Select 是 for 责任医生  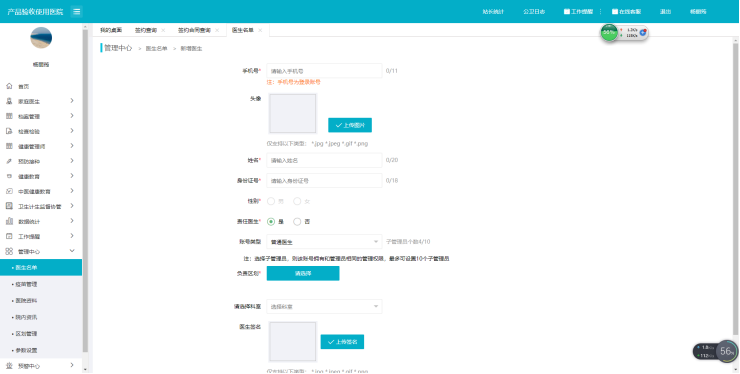tap(271, 221)
